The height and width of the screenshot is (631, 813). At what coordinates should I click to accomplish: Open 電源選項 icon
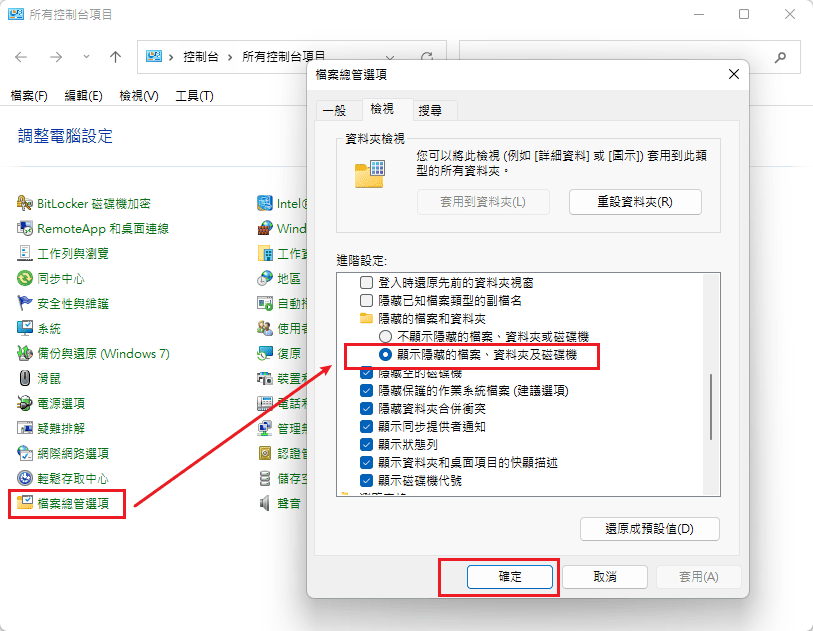point(26,403)
